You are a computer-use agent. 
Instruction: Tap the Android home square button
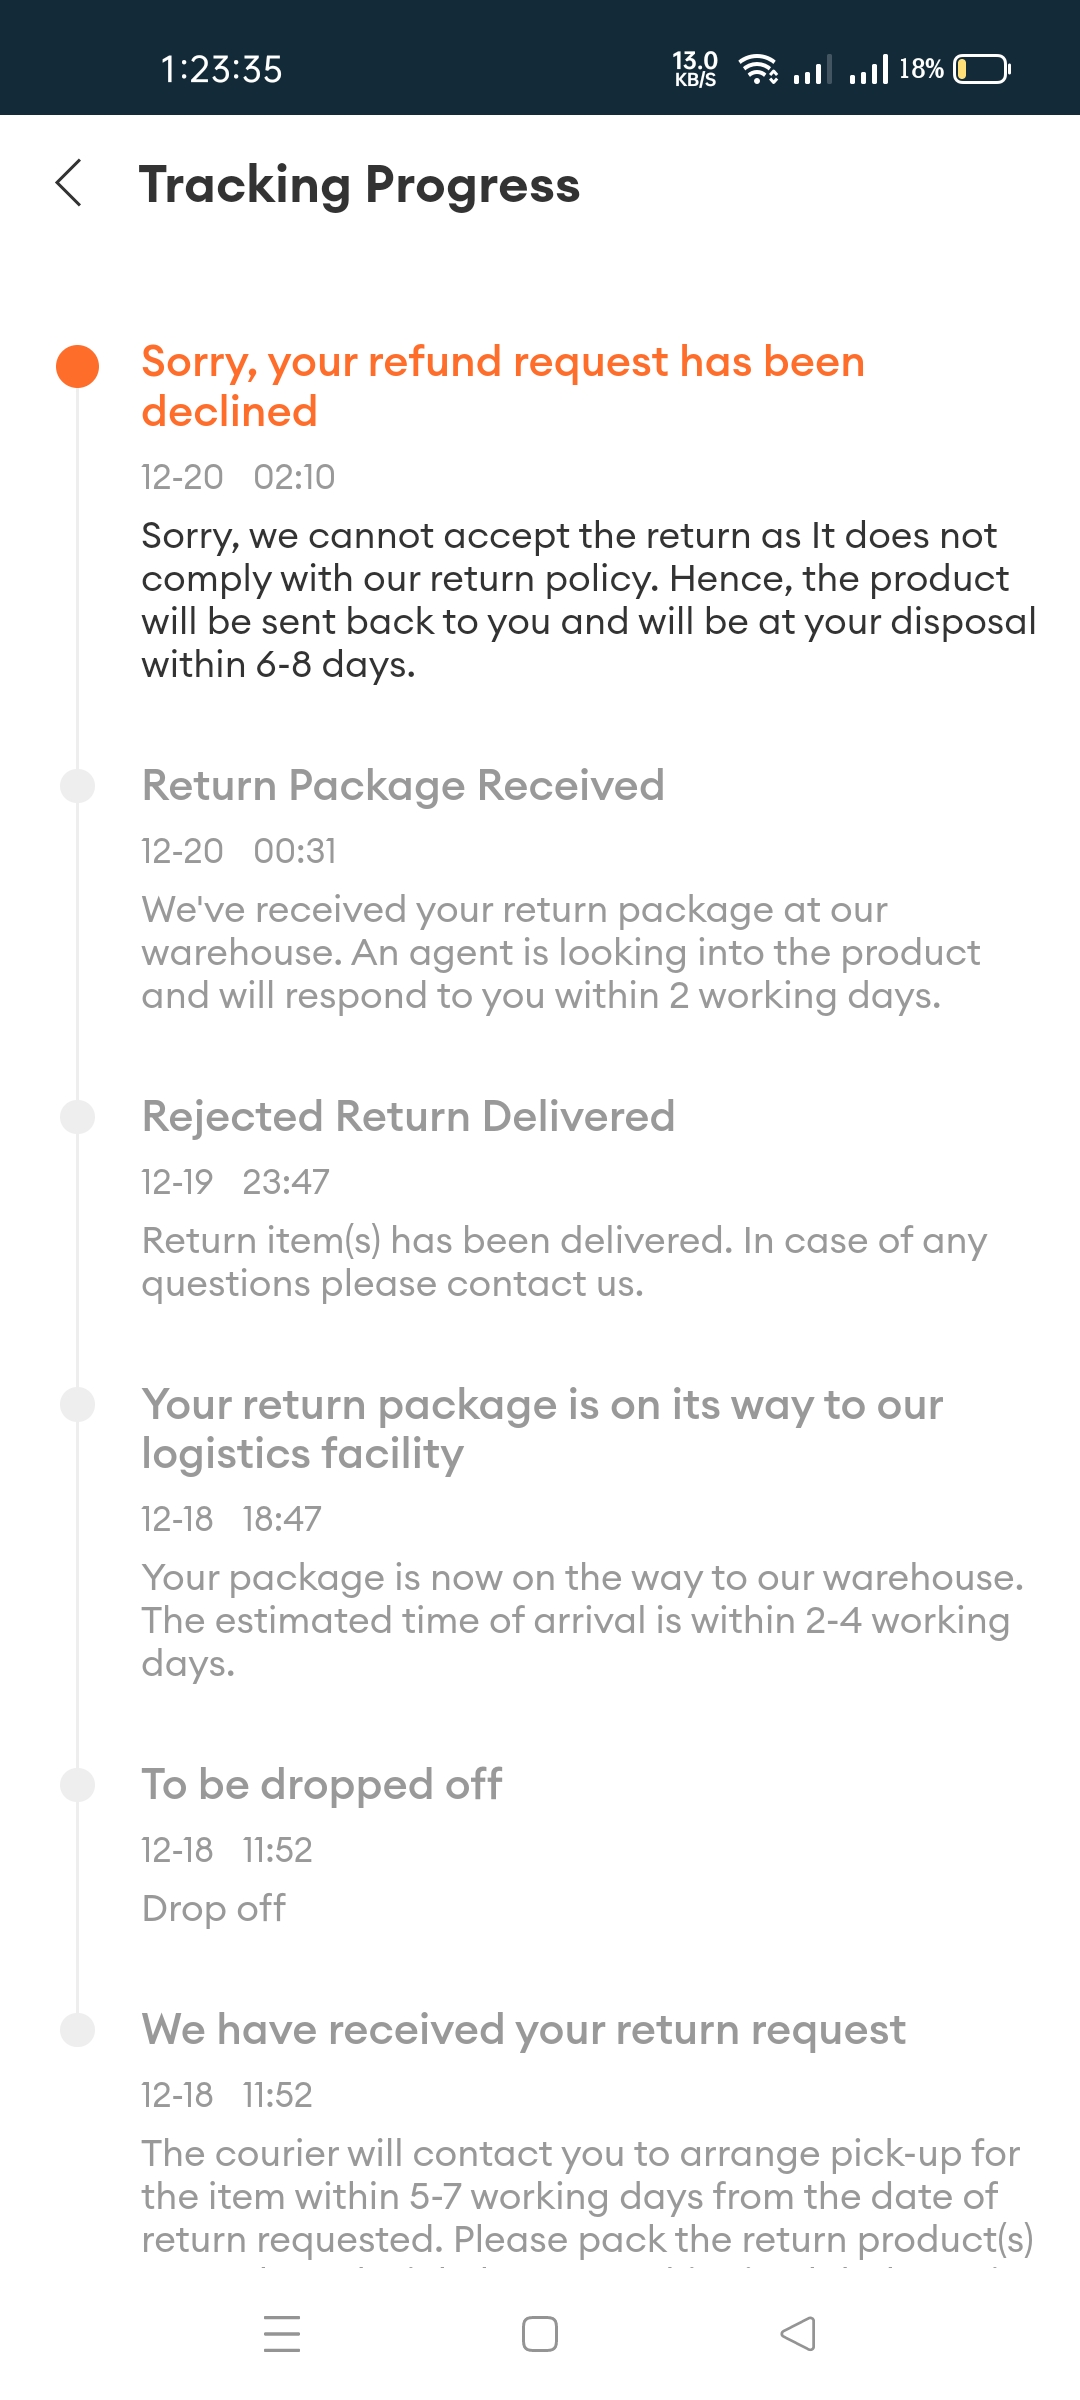[540, 2334]
